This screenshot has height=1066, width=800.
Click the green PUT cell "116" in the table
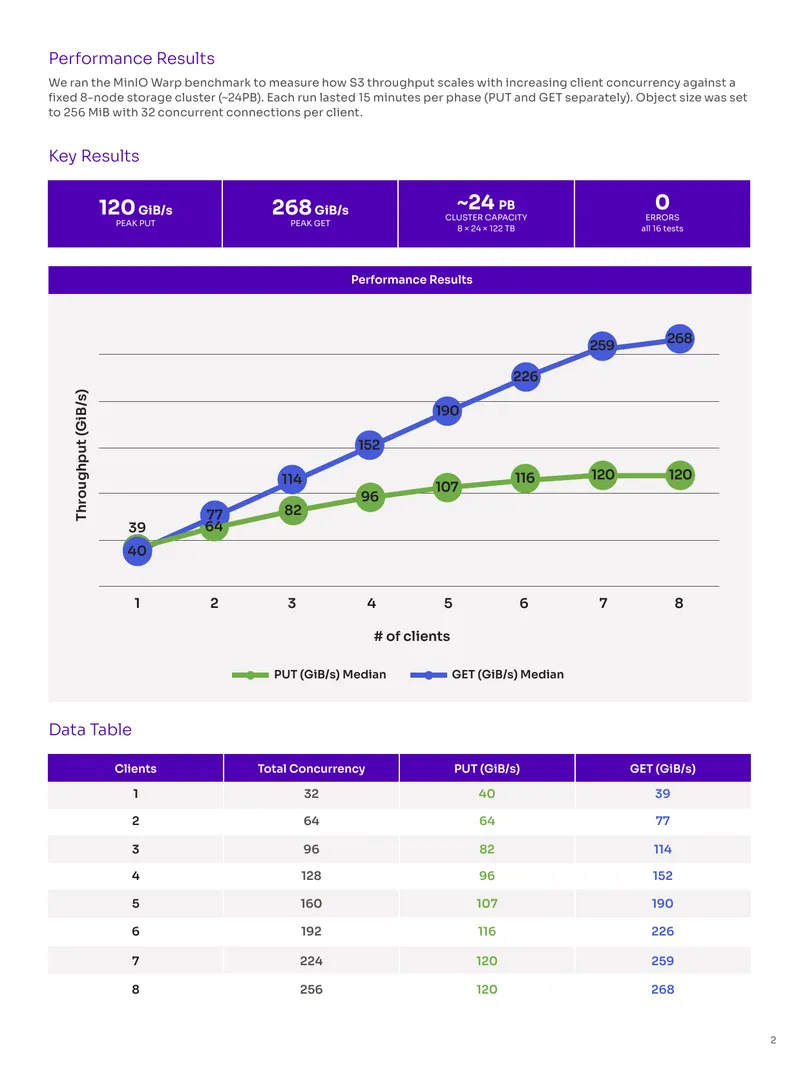(487, 931)
